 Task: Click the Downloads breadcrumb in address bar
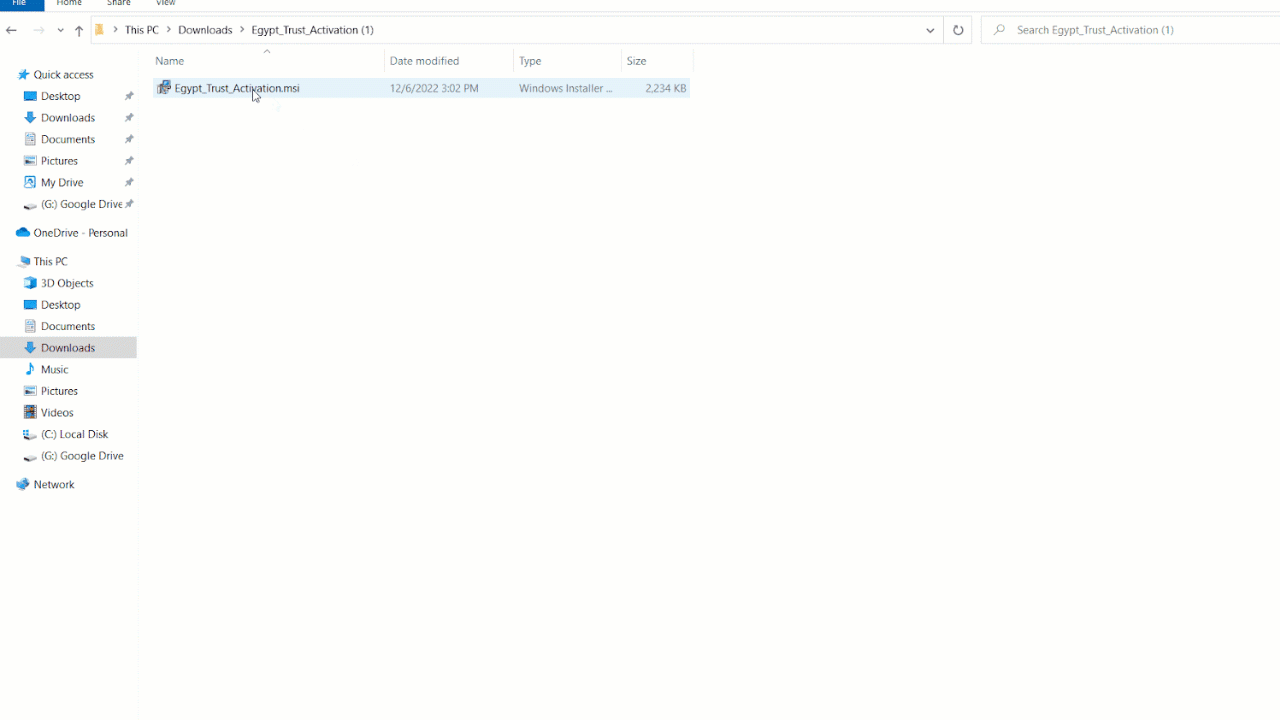coord(205,30)
